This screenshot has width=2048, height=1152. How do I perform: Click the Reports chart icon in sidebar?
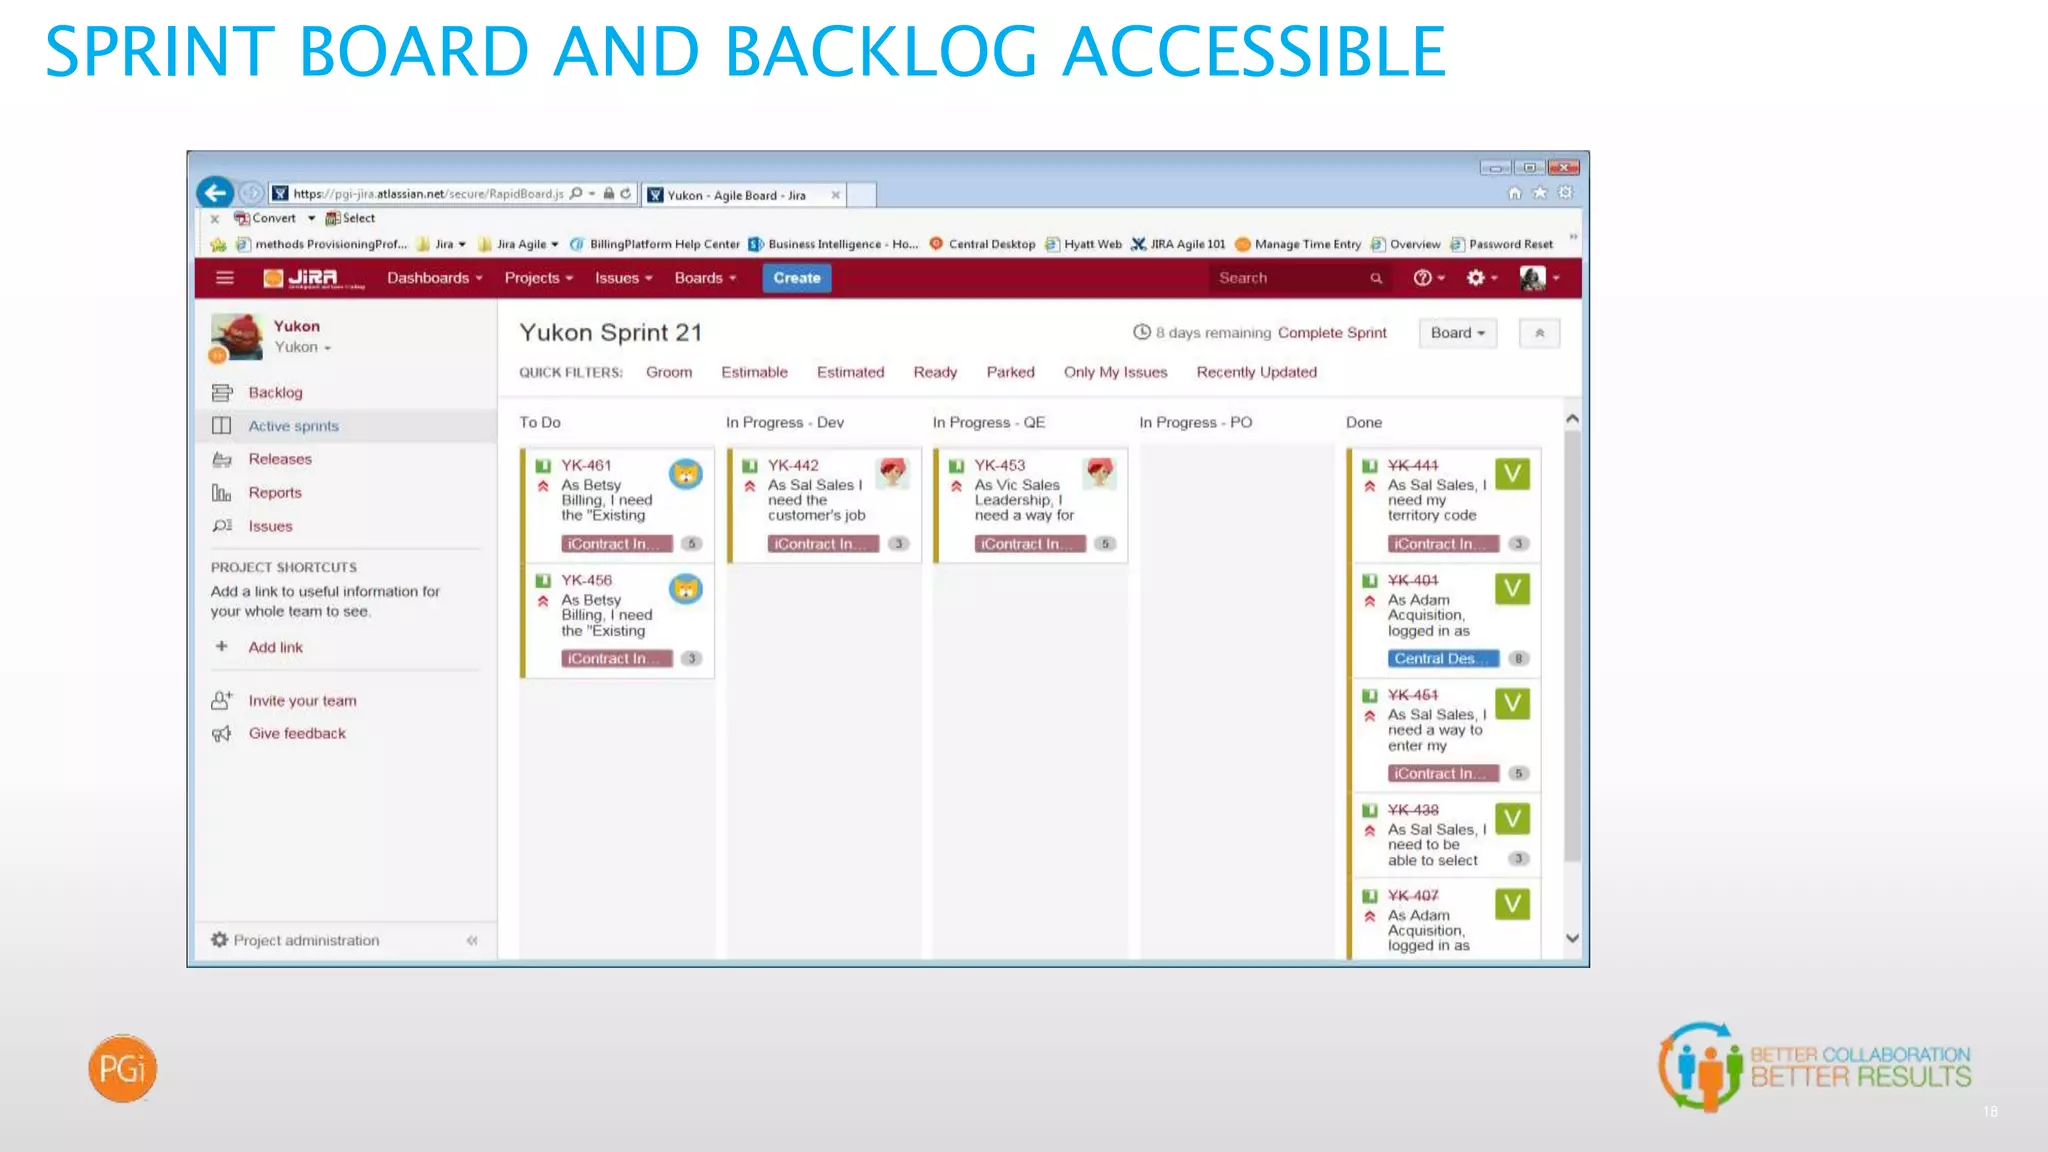[222, 492]
